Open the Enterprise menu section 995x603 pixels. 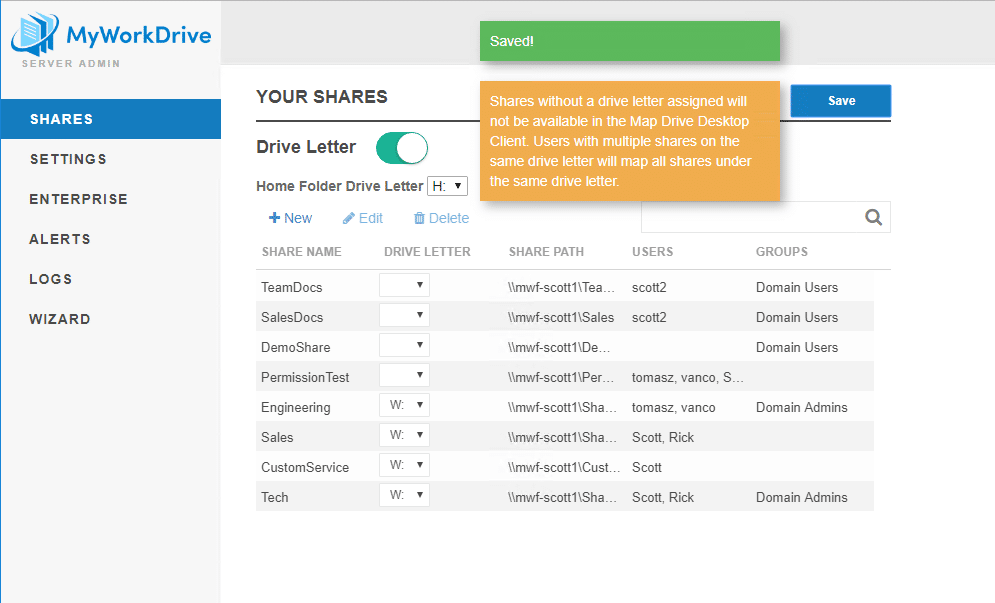pos(78,199)
